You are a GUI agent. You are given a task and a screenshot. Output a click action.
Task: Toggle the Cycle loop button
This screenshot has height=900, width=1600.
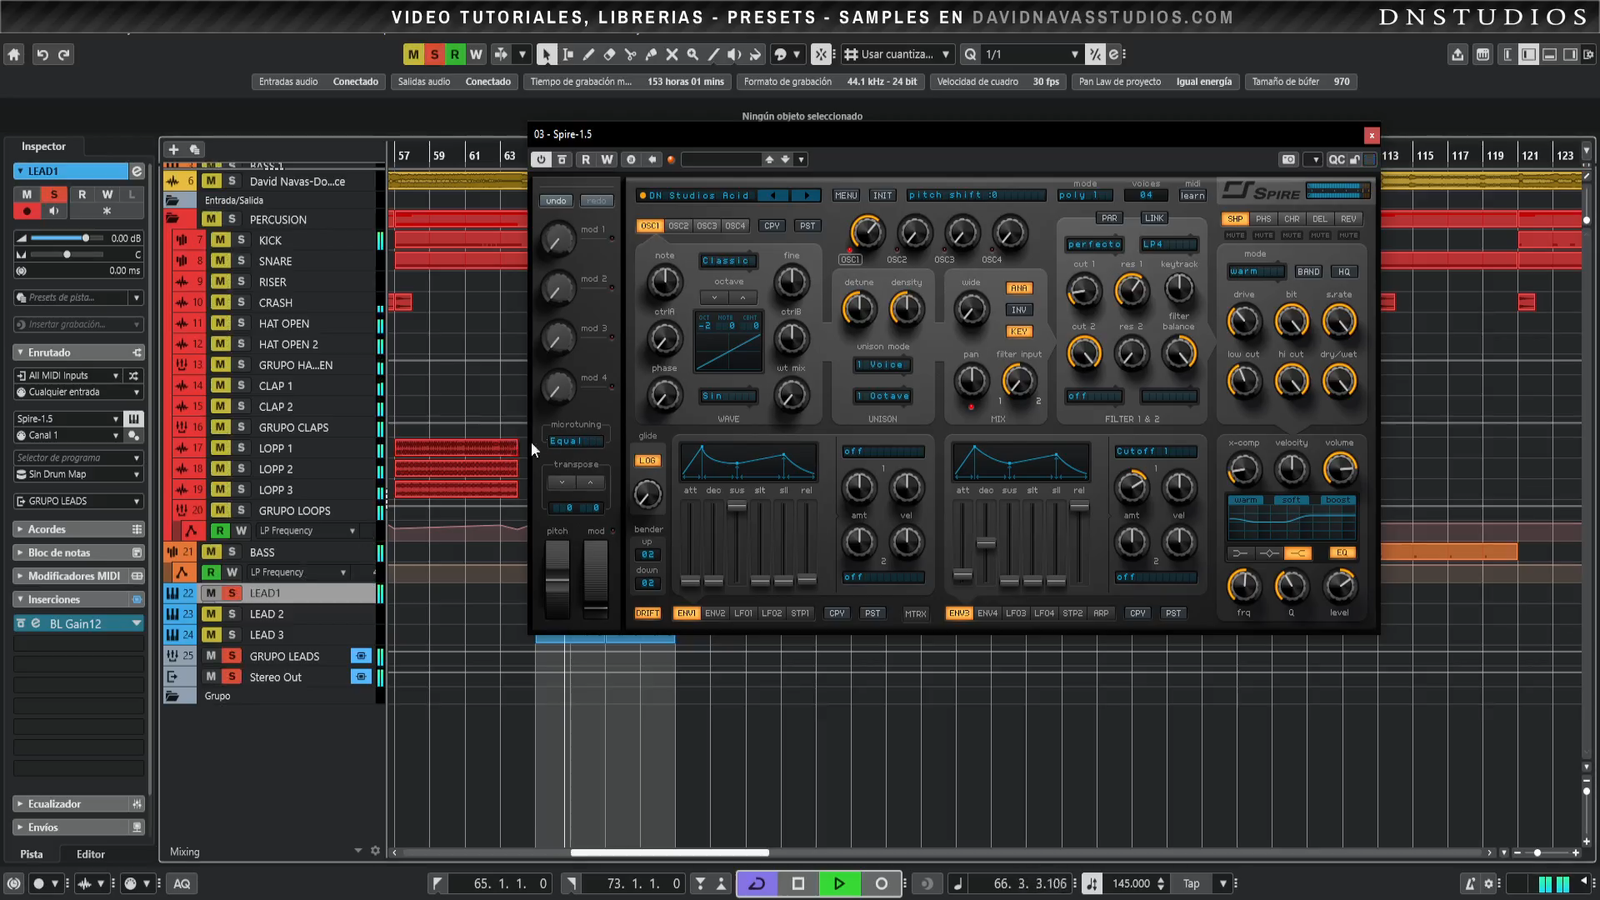(x=757, y=883)
